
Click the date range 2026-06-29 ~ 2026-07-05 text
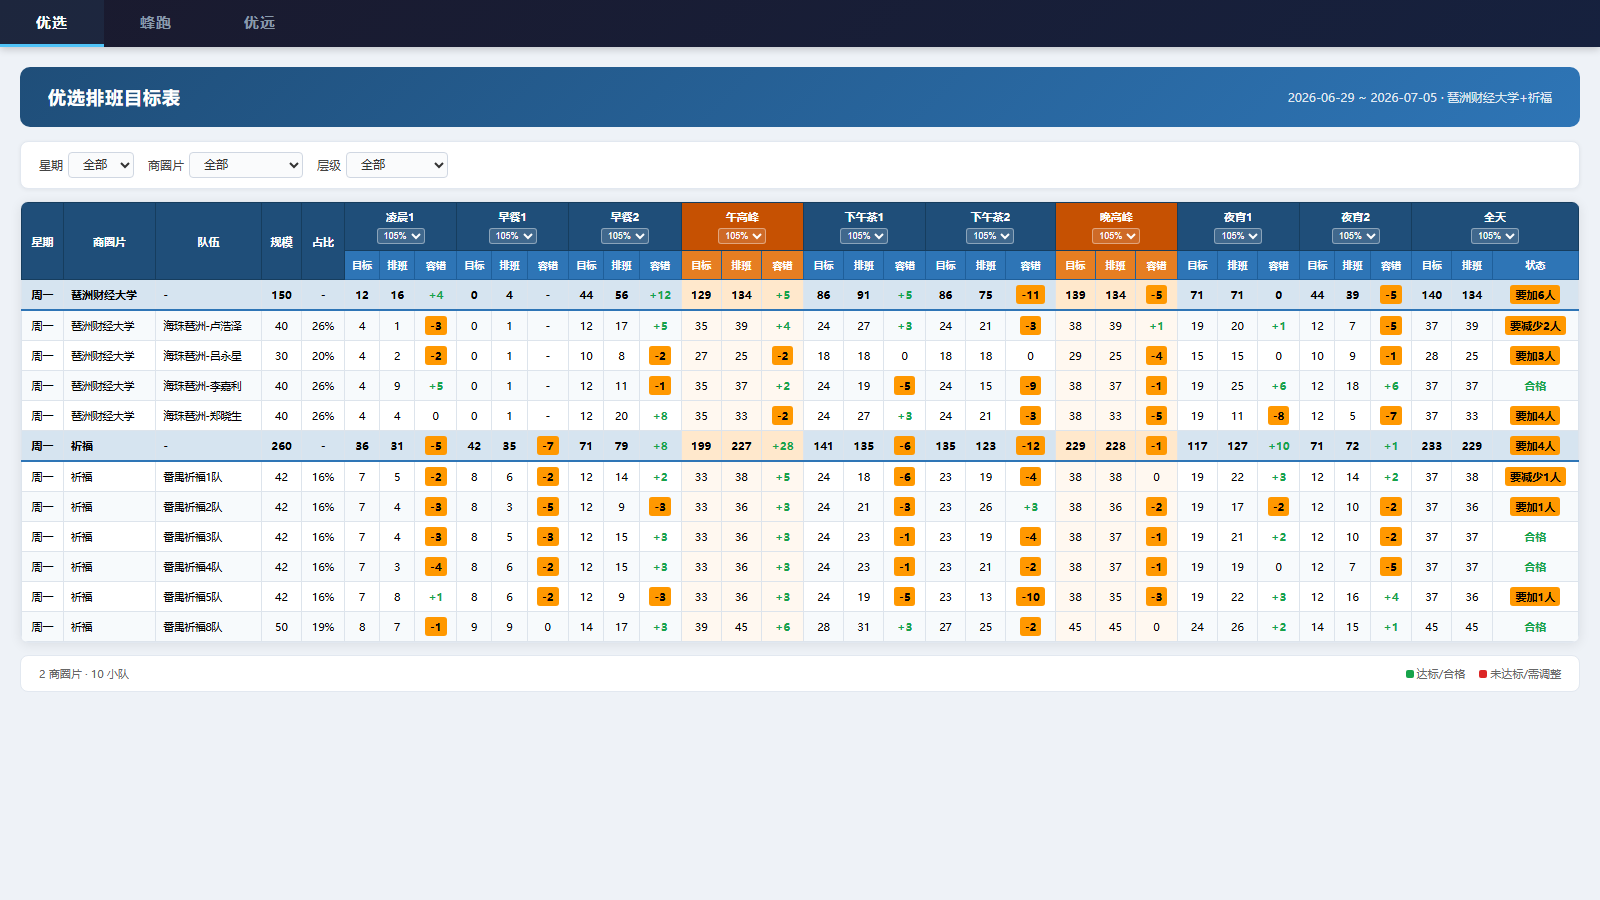click(x=1361, y=98)
